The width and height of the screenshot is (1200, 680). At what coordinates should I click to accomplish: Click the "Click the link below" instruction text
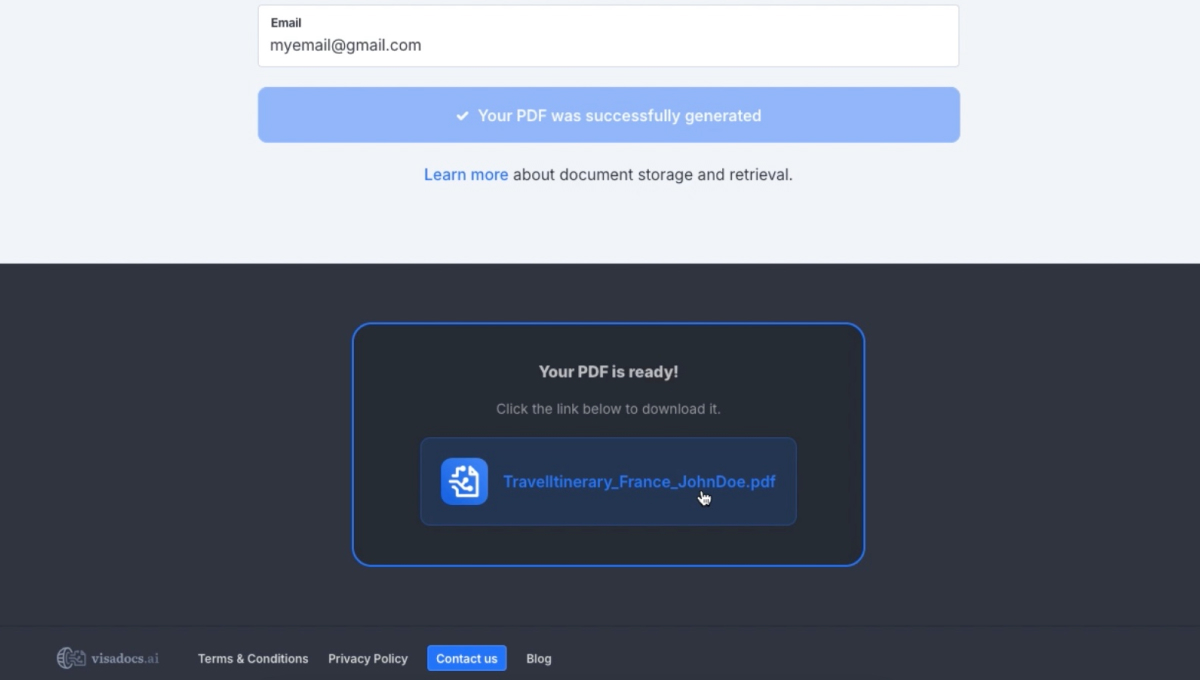608,409
